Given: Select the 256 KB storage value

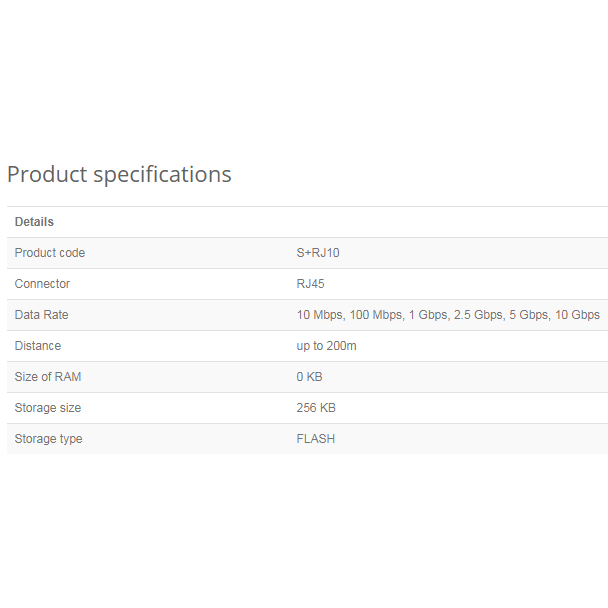Looking at the screenshot, I should point(316,408).
